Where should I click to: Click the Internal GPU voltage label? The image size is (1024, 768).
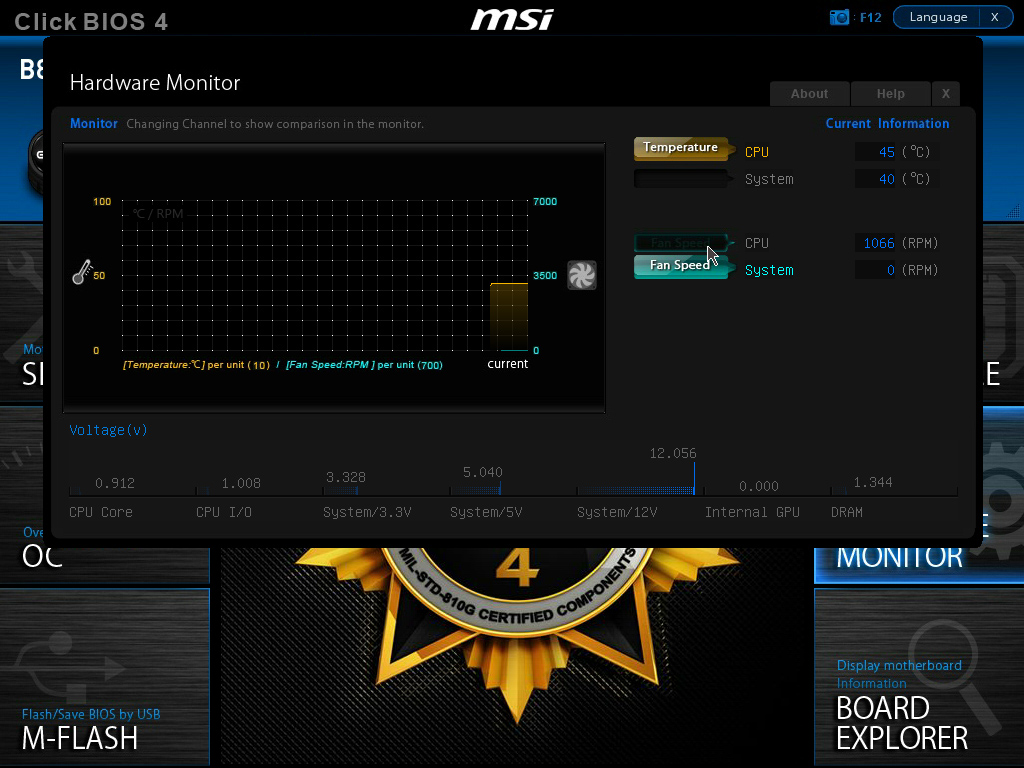point(752,513)
